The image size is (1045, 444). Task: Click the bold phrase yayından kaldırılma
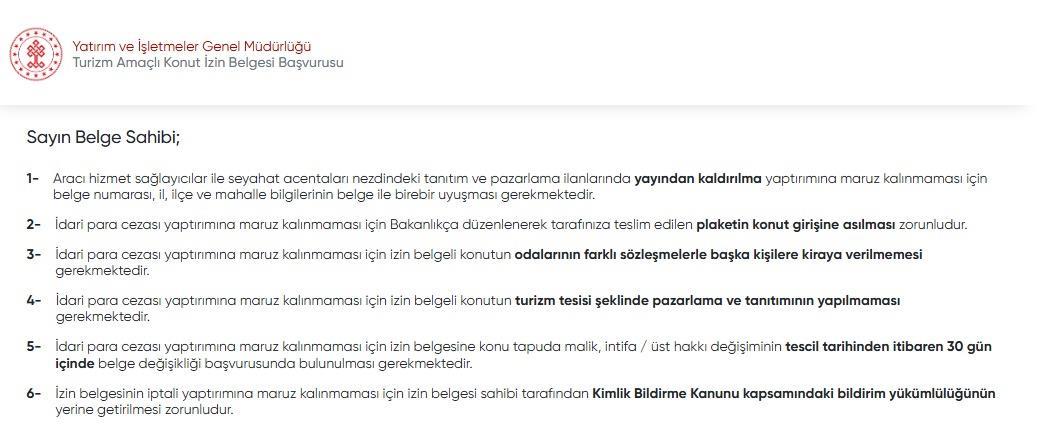pos(698,179)
